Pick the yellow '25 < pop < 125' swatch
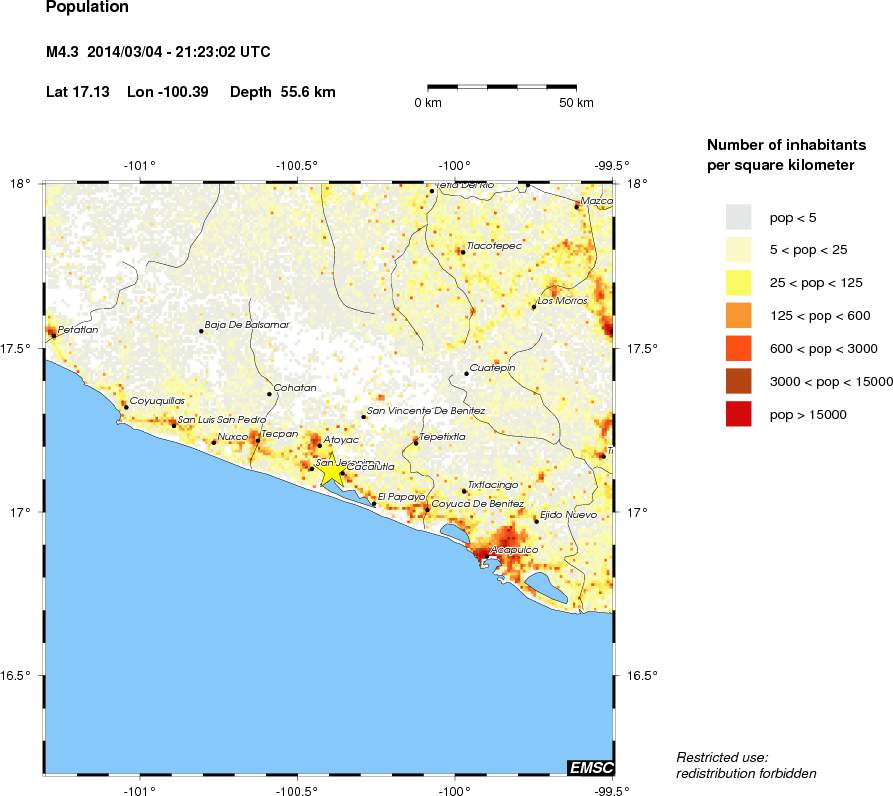The width and height of the screenshot is (893, 796). tap(738, 283)
